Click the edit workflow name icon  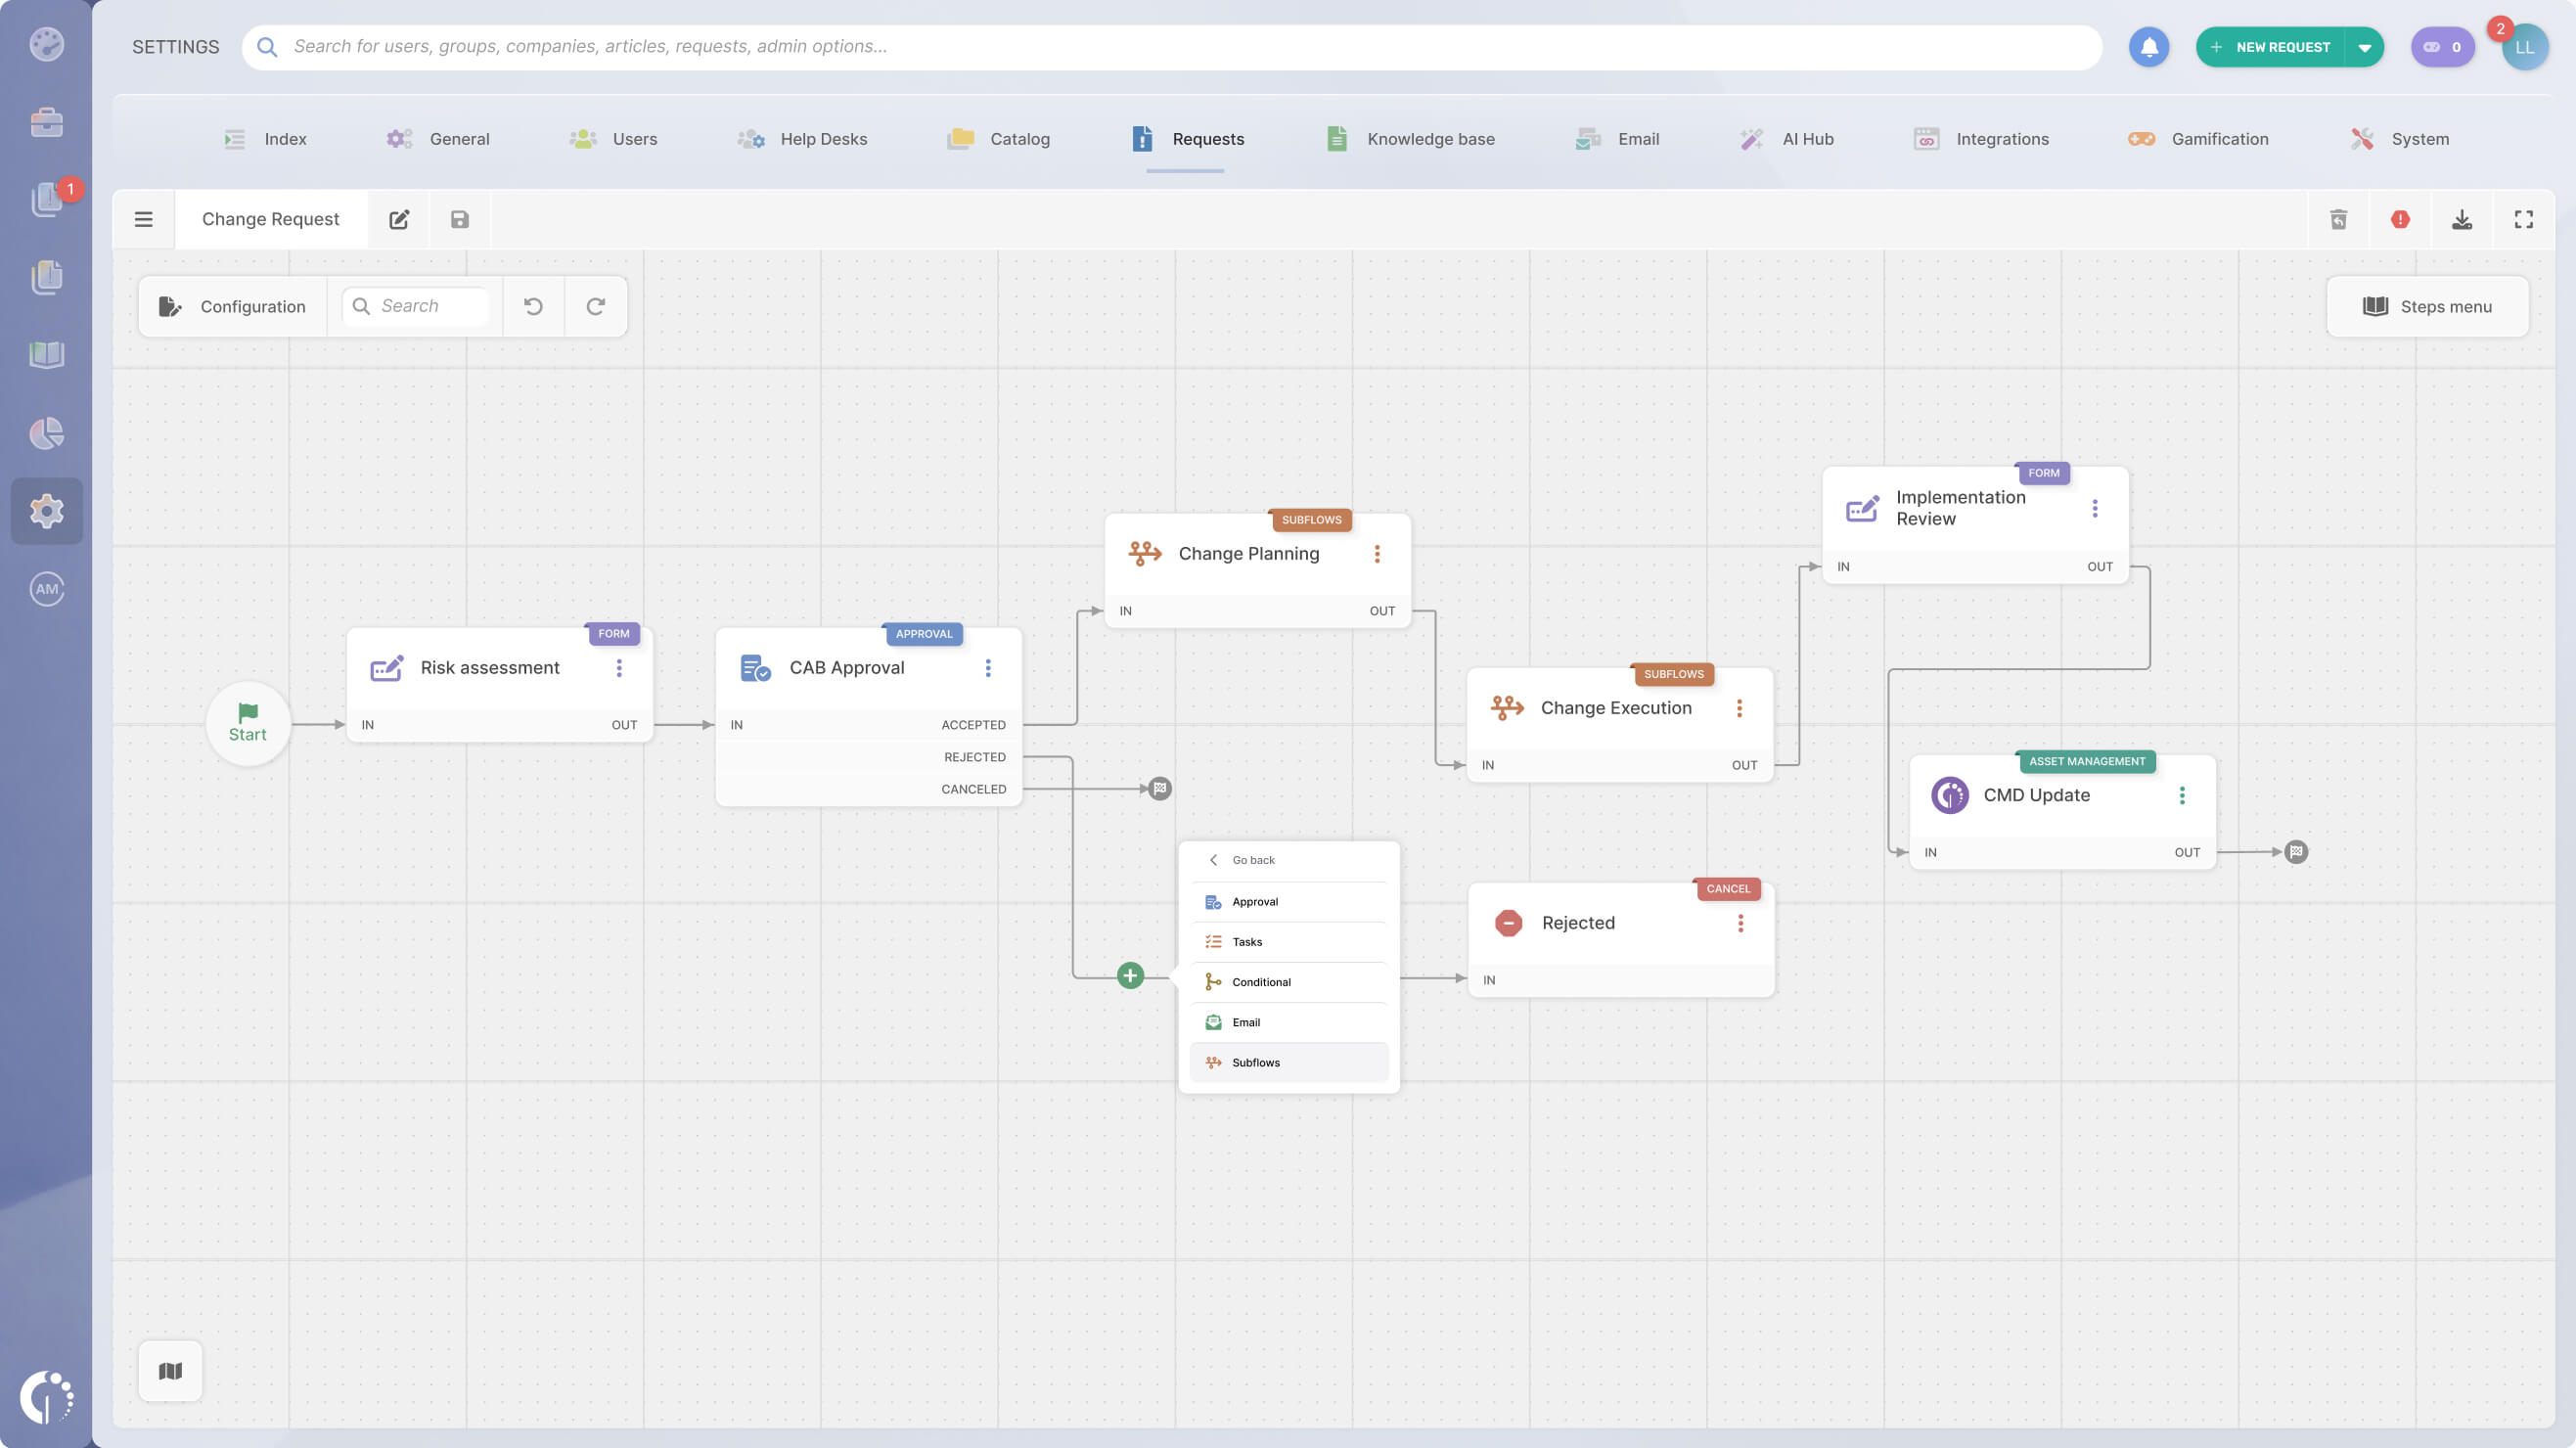pos(399,219)
